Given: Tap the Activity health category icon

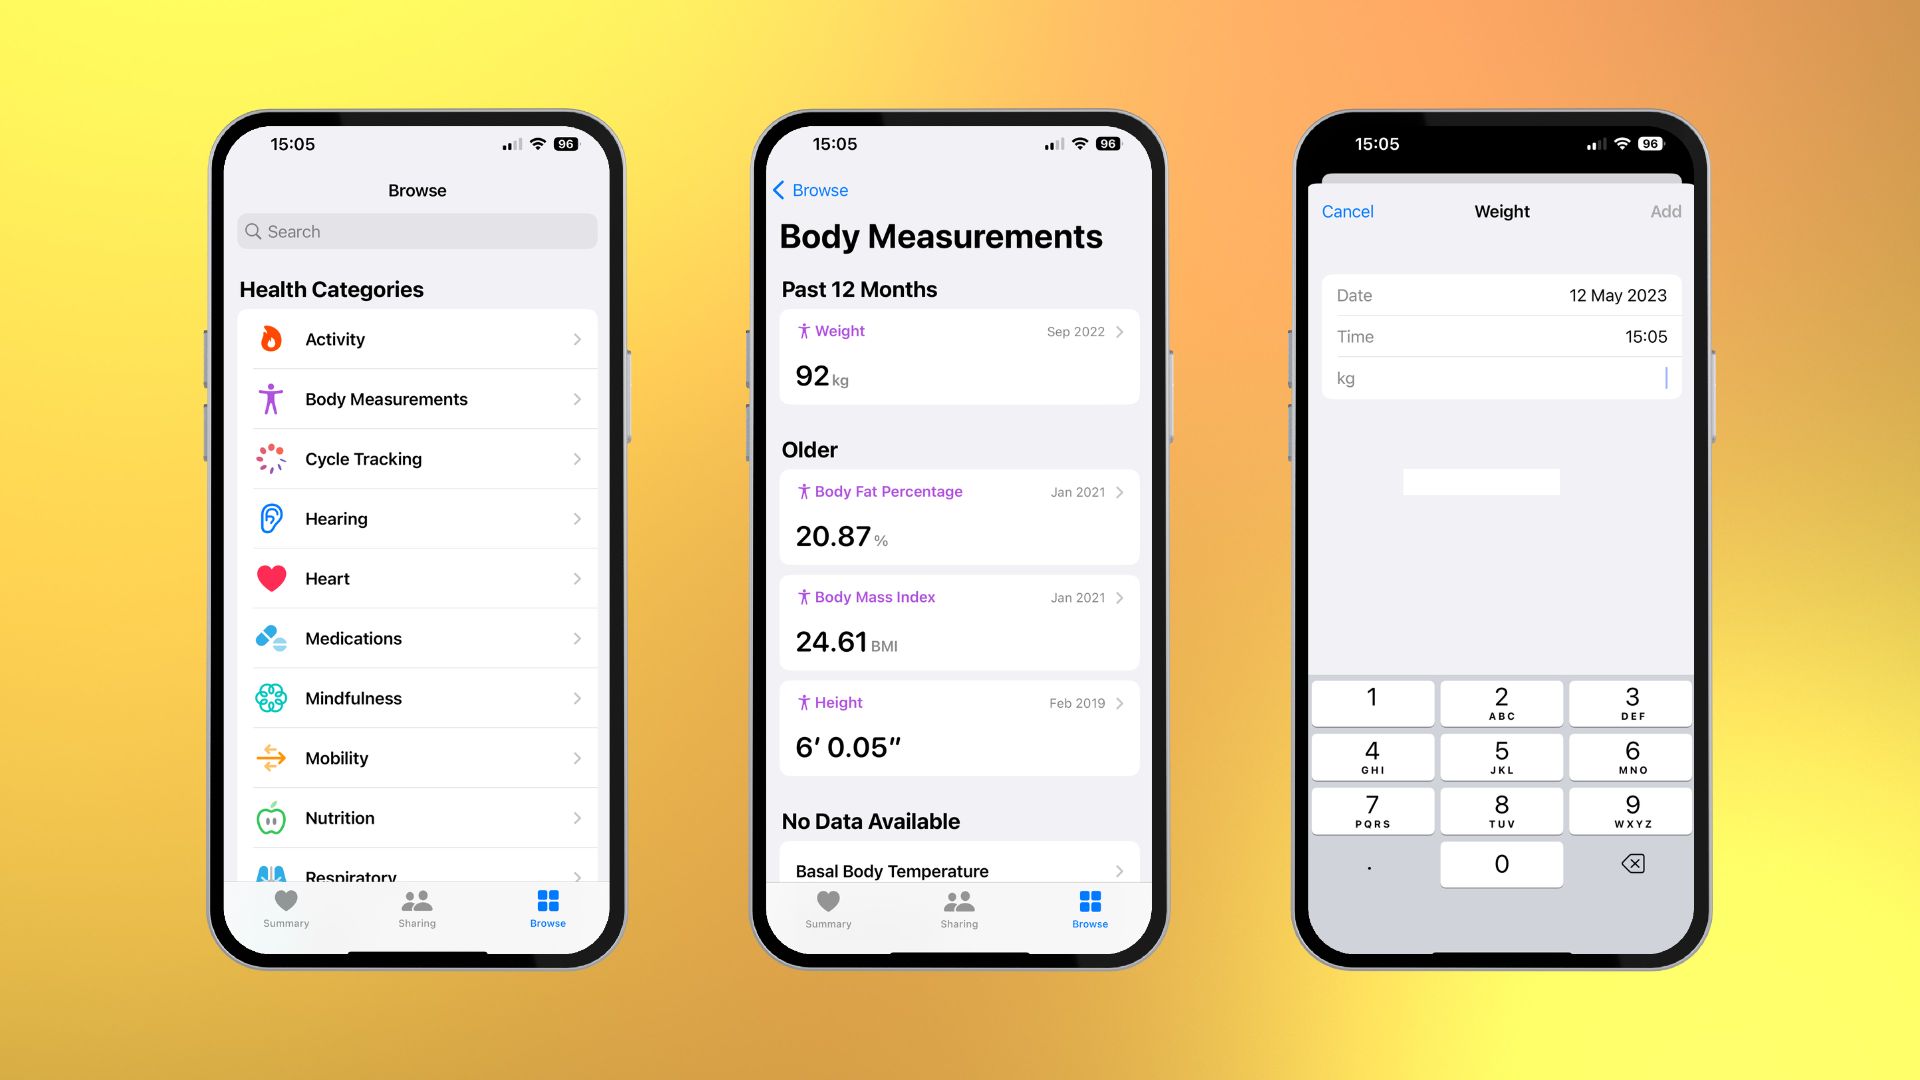Looking at the screenshot, I should coord(270,339).
